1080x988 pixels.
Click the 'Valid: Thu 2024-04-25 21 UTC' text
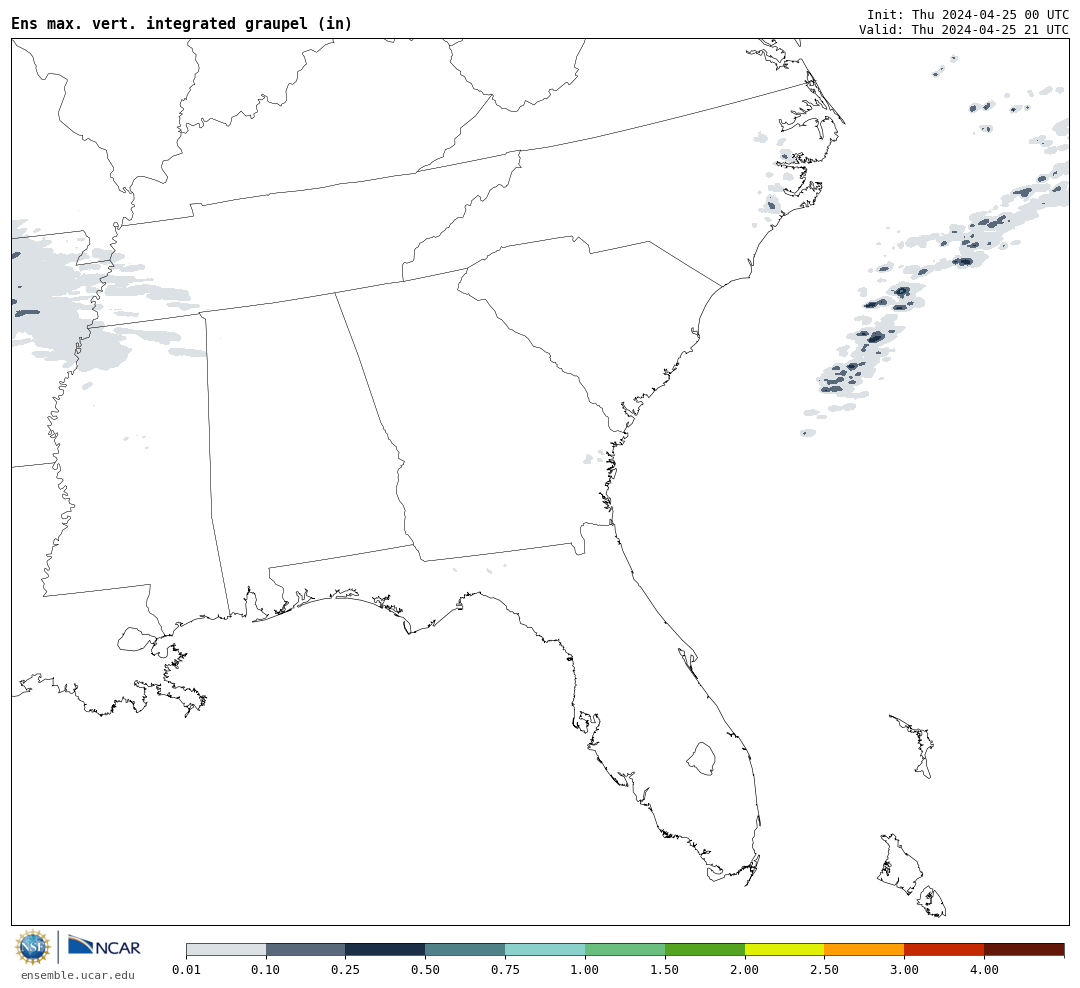click(x=964, y=30)
